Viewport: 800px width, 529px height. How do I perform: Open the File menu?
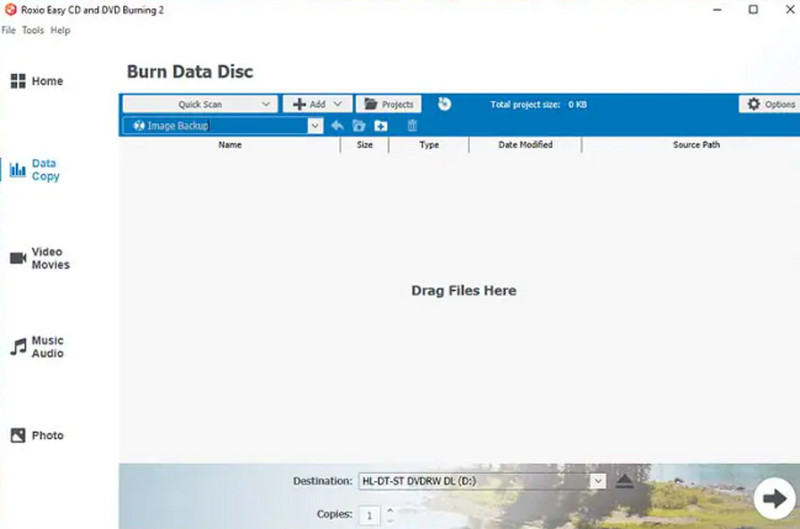[9, 31]
